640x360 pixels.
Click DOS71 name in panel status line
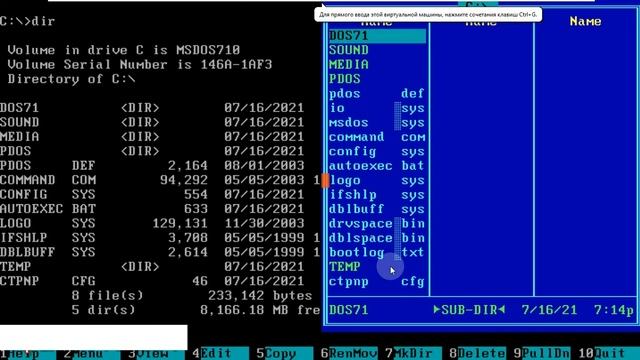[x=349, y=310]
